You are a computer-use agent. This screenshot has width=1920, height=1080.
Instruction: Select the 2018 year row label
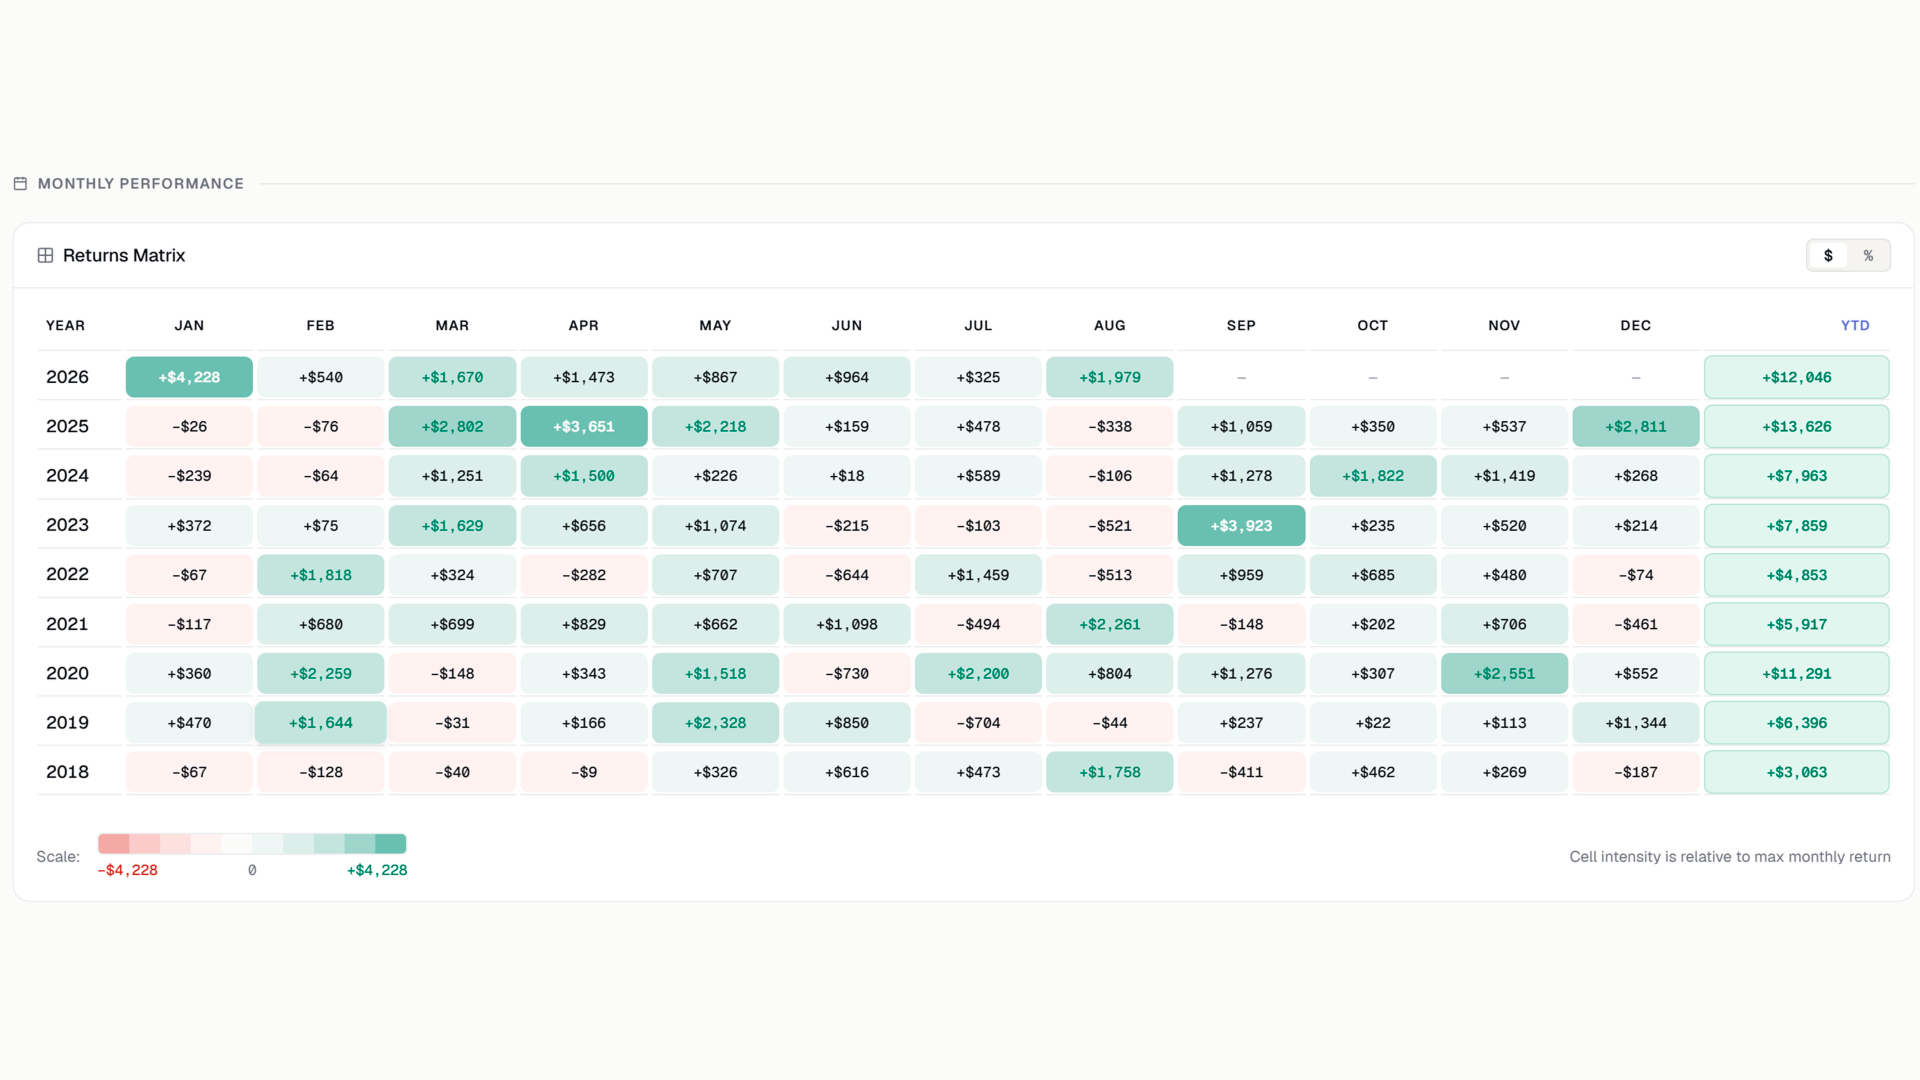click(67, 772)
